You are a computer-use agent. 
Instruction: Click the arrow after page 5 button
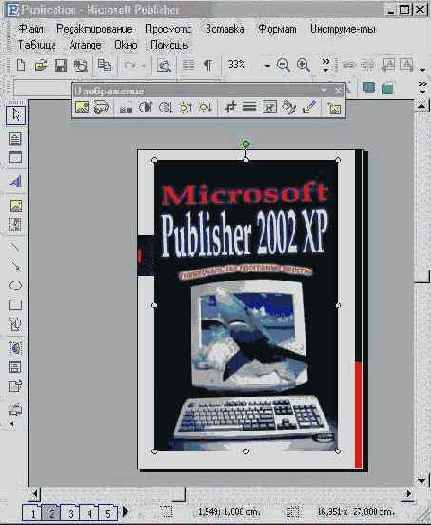tap(125, 512)
